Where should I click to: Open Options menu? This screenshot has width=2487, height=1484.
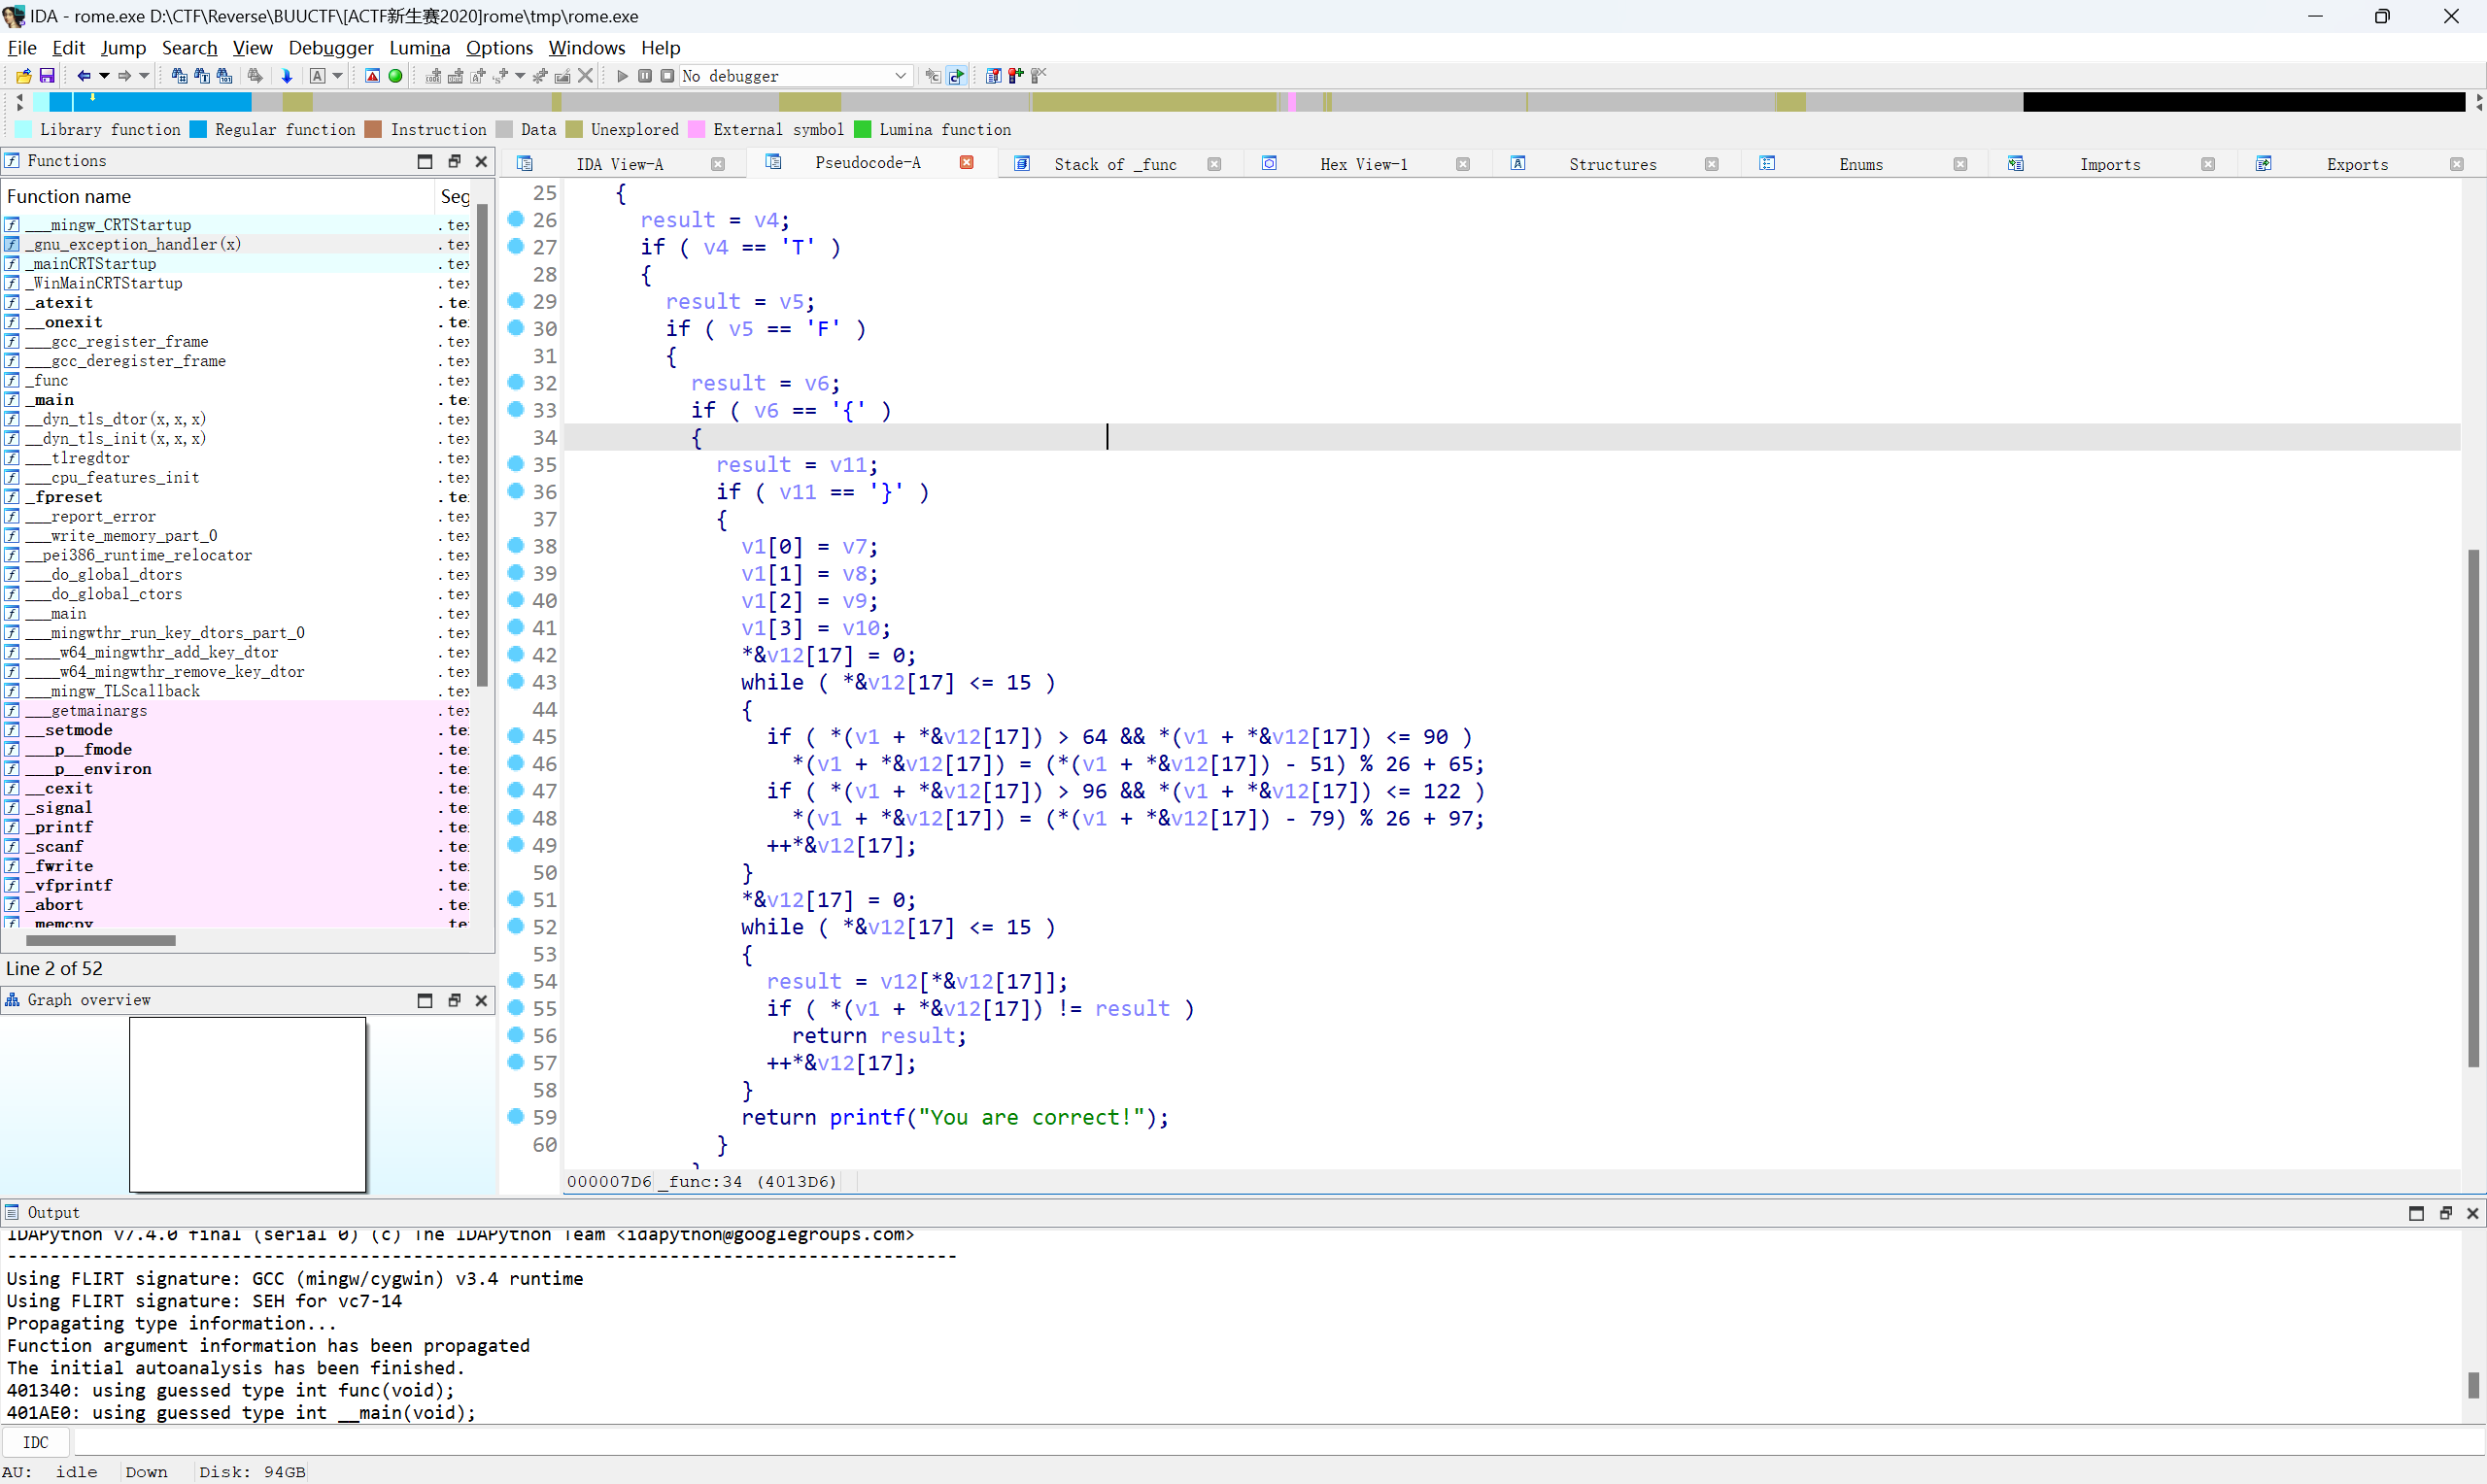(x=499, y=47)
